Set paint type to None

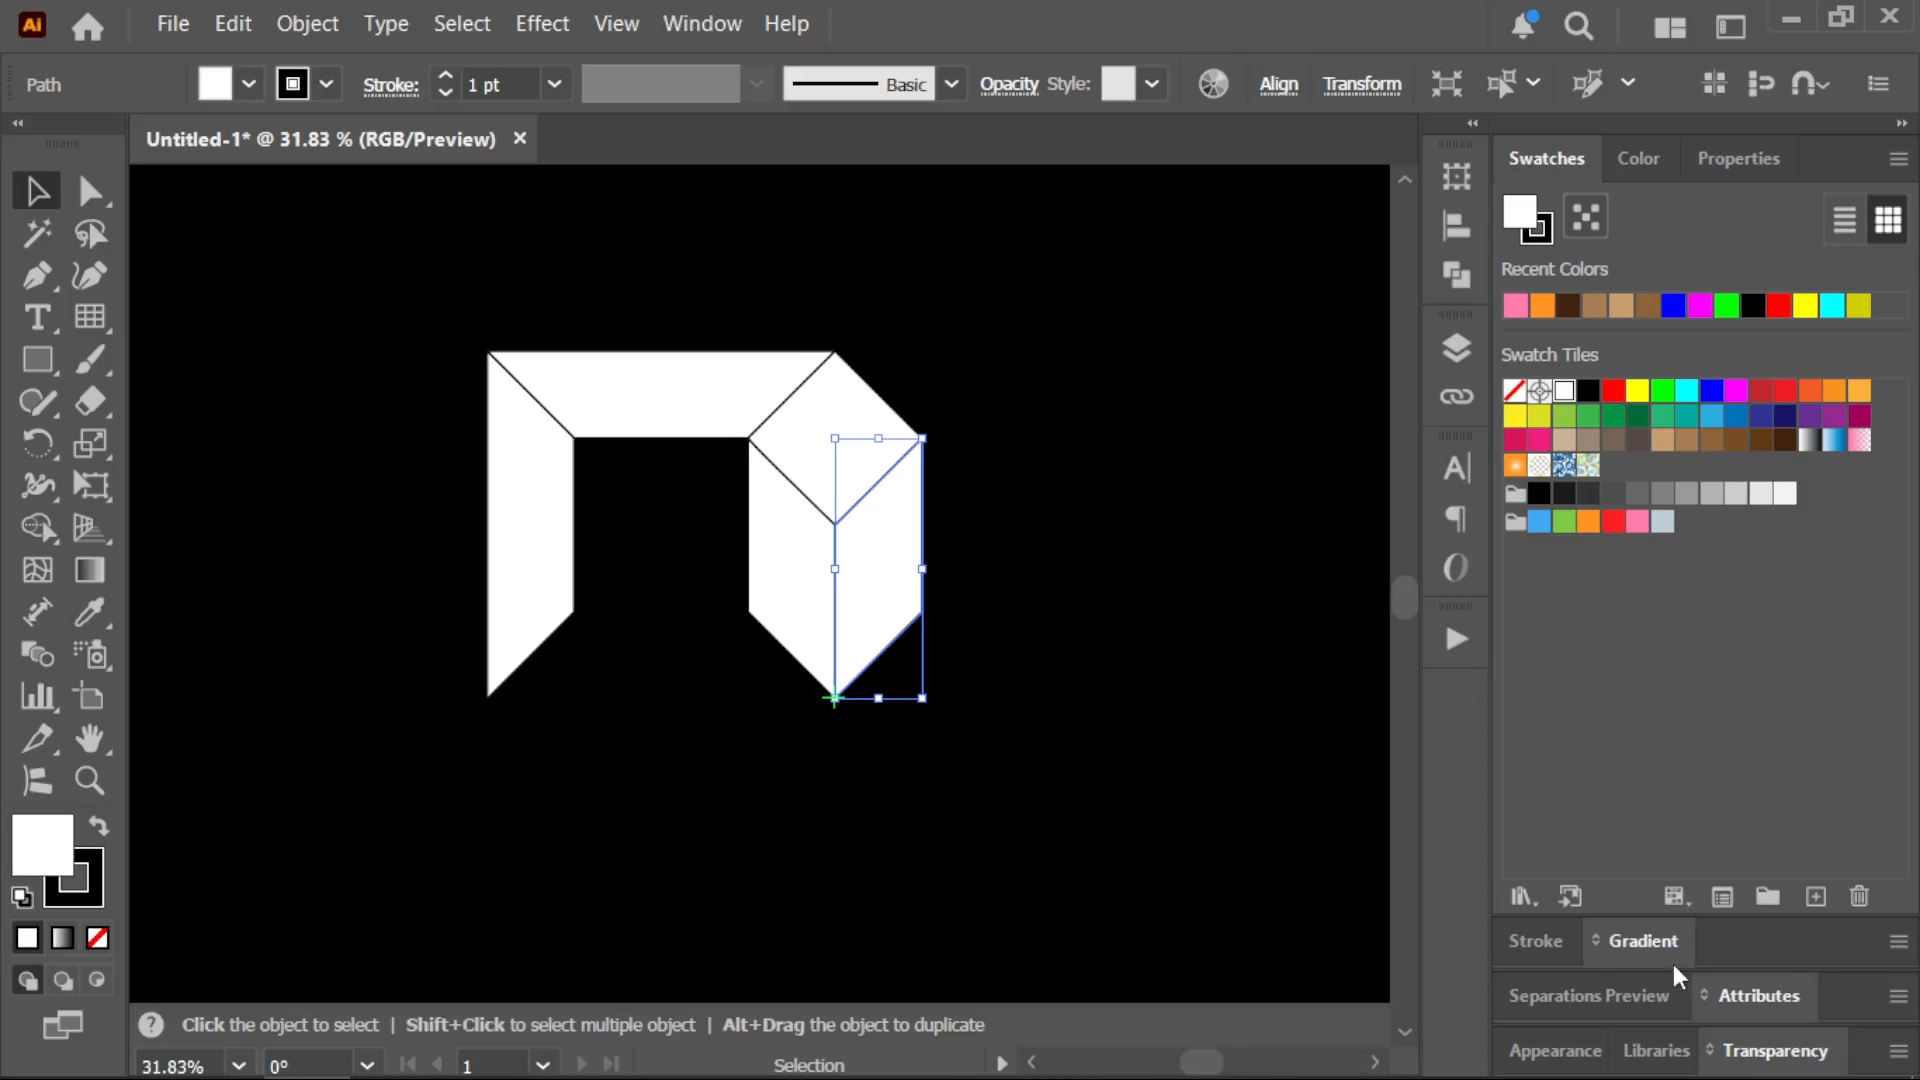[97, 938]
